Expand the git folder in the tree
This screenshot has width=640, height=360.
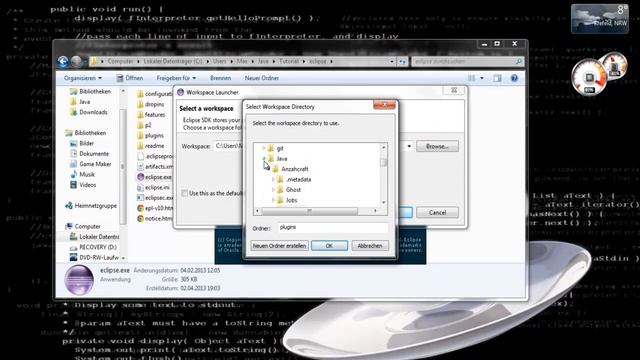(264, 148)
